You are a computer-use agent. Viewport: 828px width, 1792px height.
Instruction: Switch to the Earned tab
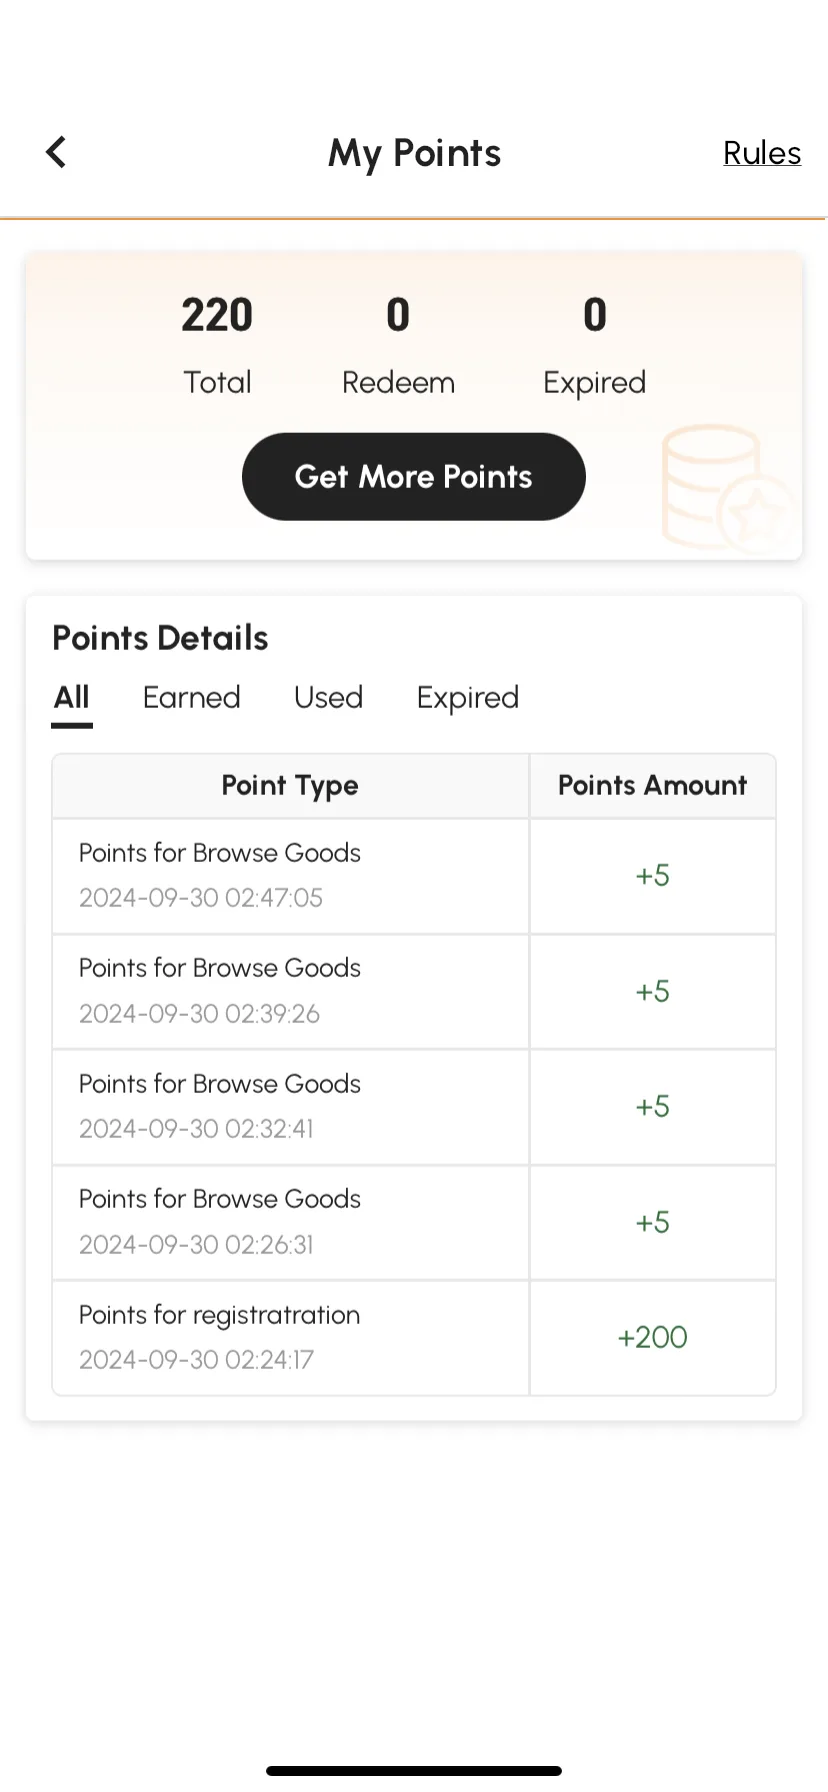tap(192, 698)
